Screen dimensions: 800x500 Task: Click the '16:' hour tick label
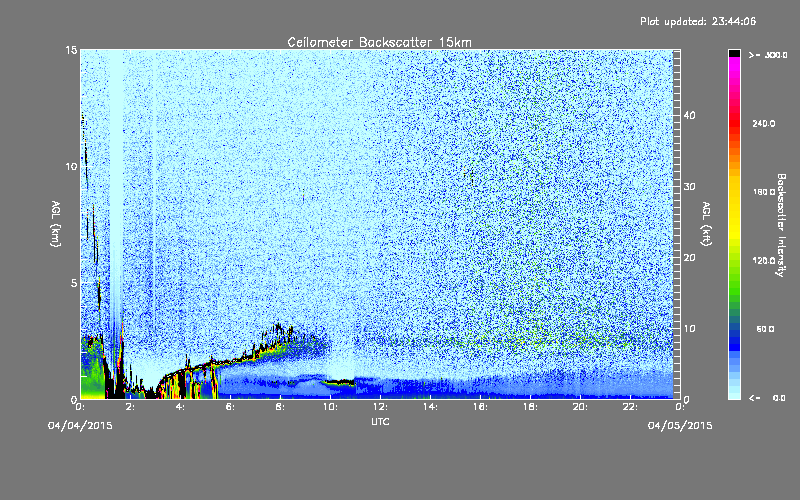pyautogui.click(x=480, y=407)
